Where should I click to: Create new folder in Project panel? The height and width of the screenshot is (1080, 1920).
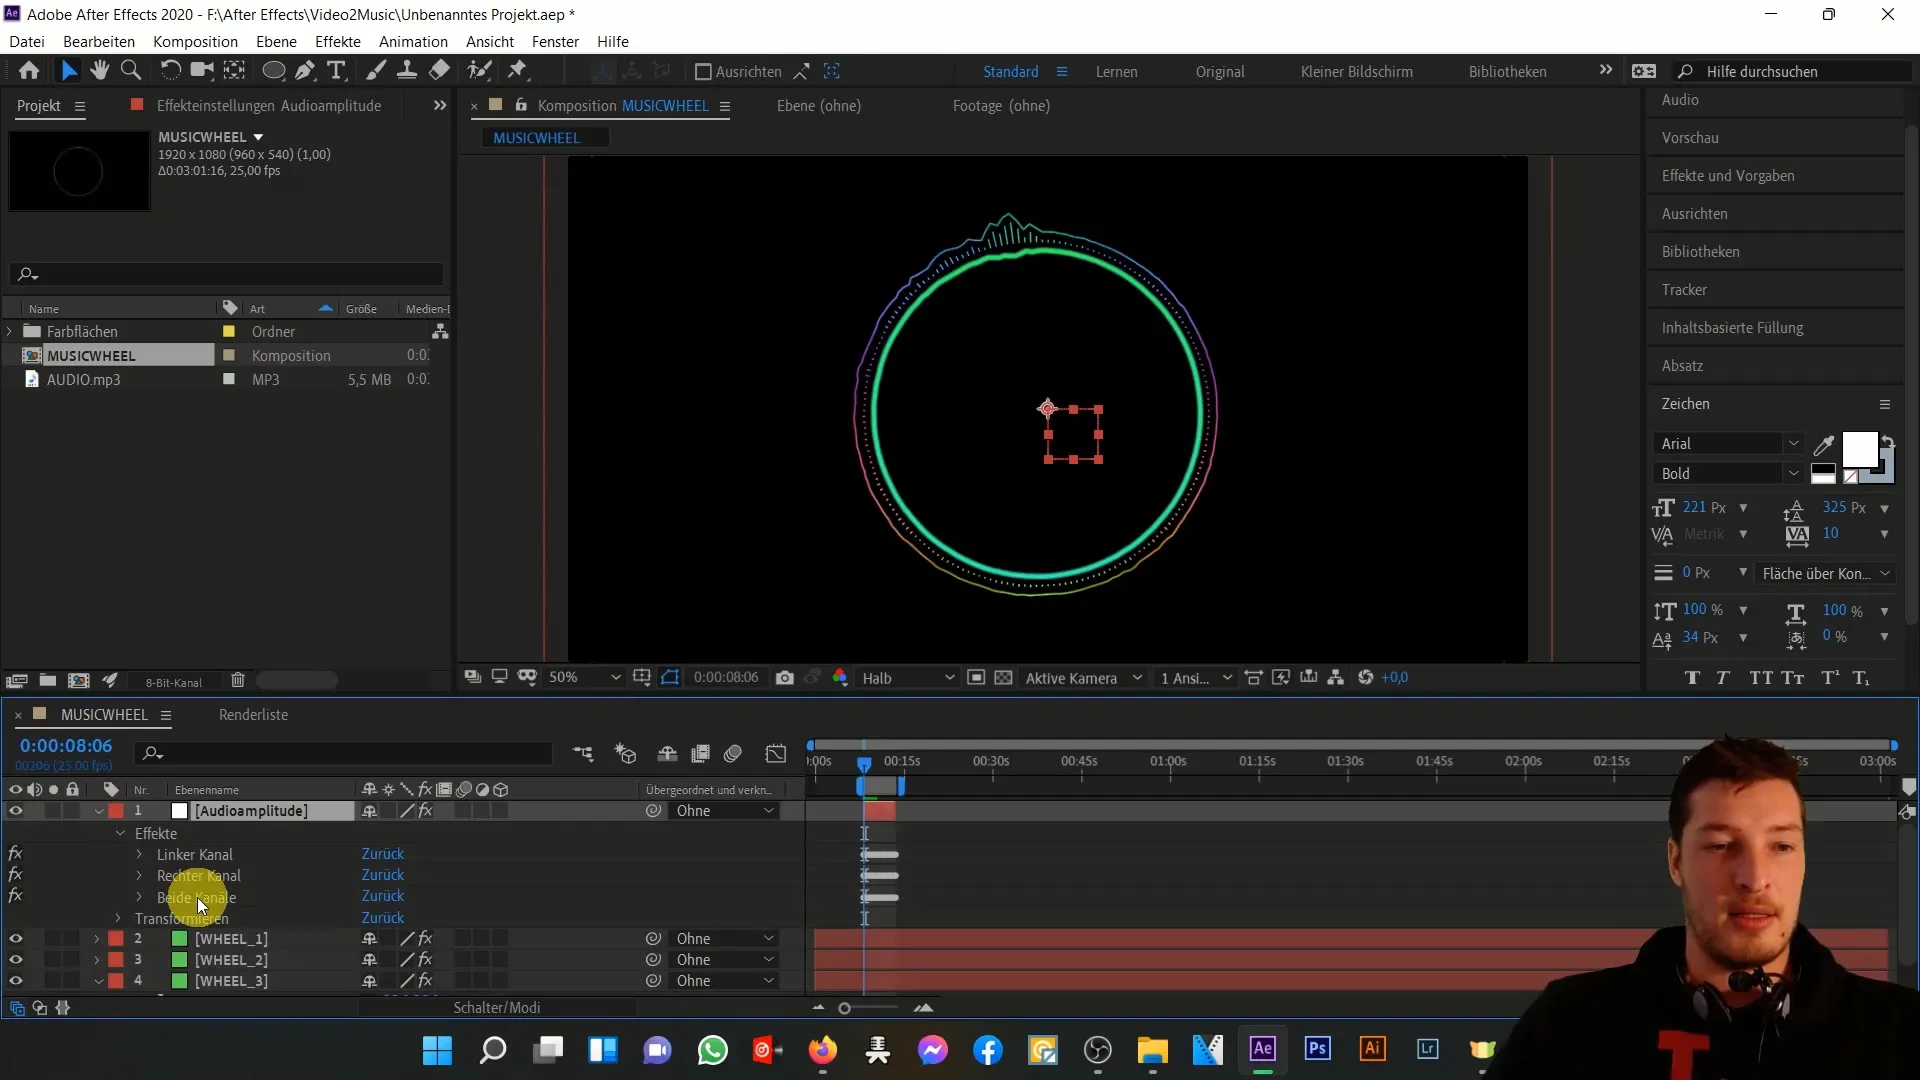(47, 681)
